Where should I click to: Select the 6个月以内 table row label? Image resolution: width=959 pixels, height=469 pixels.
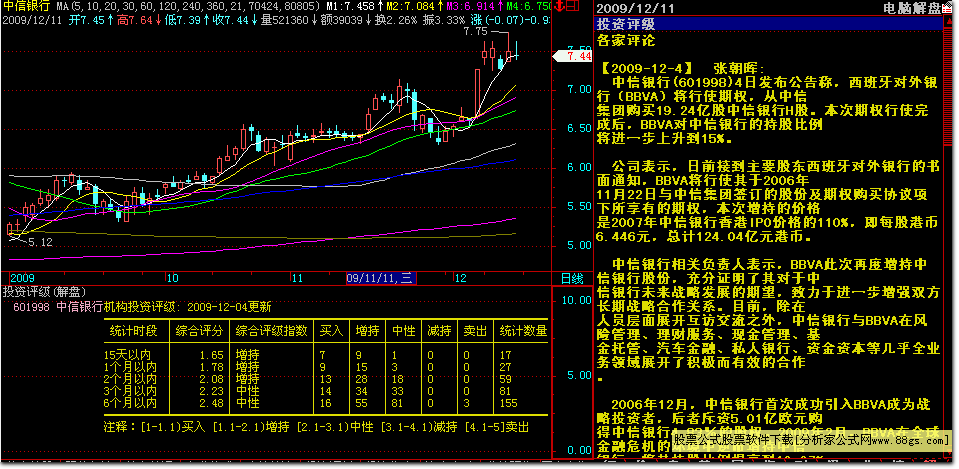point(130,404)
